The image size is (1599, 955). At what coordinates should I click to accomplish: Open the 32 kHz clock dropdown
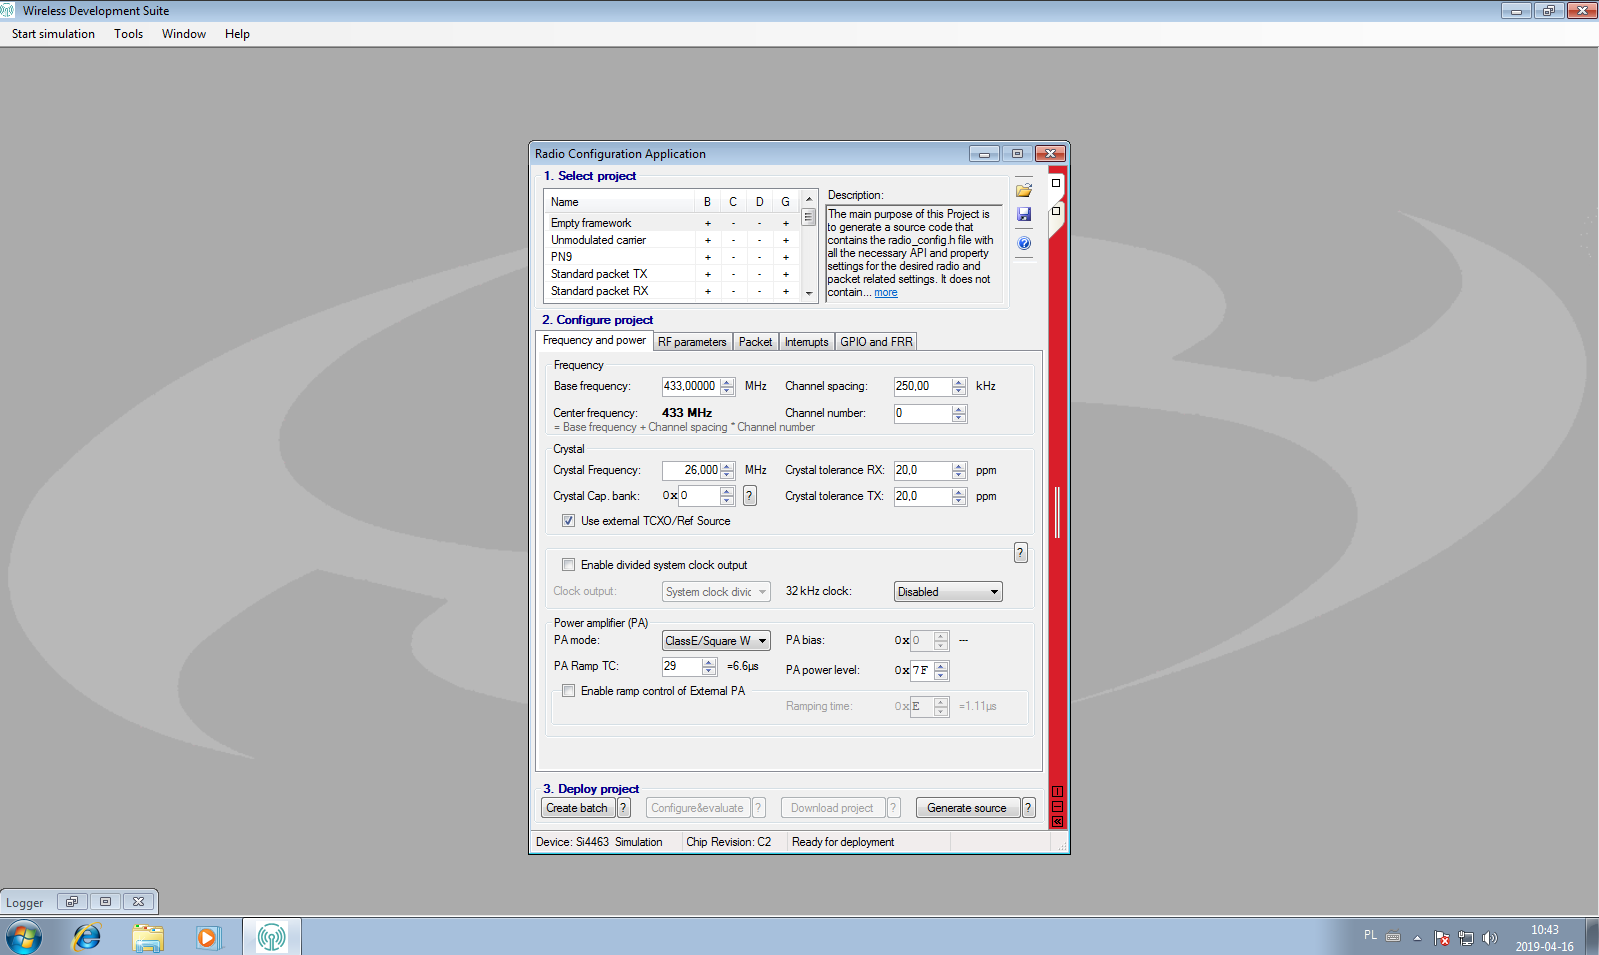tap(948, 591)
